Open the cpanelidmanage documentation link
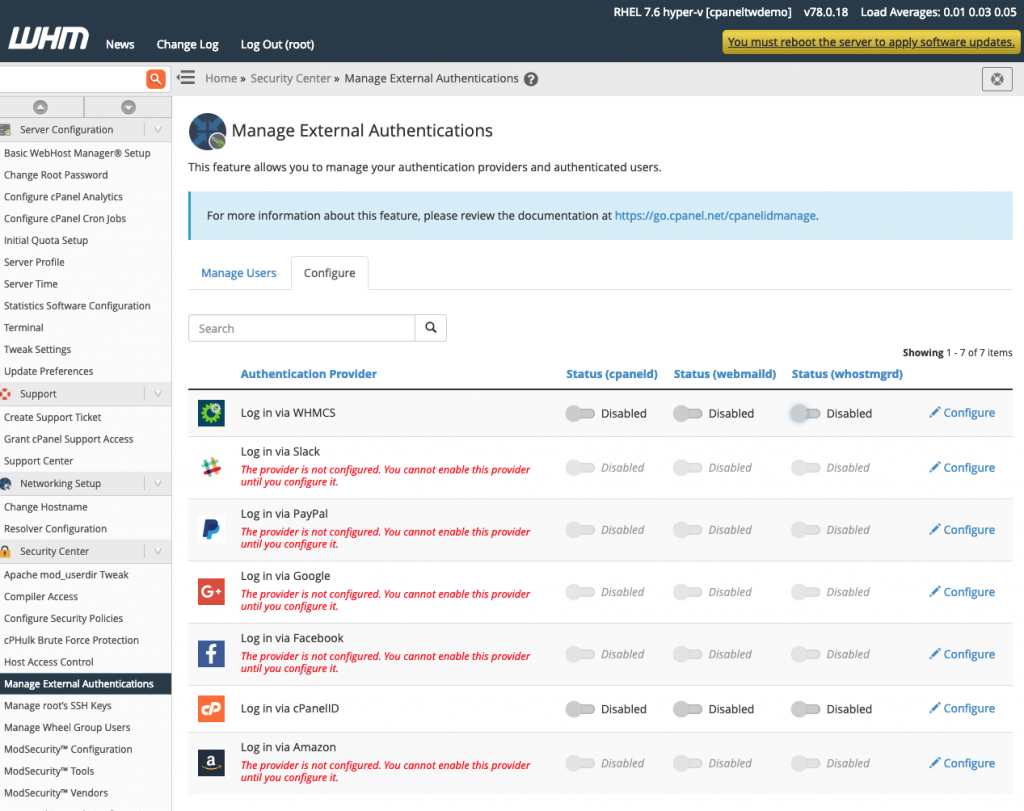This screenshot has width=1024, height=811. [715, 215]
